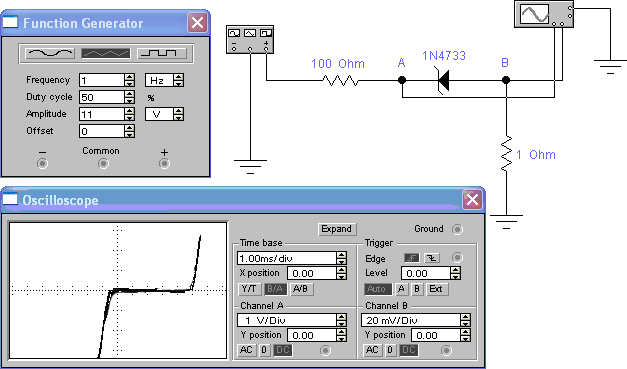
Task: Close the Oscilloscope window
Action: 472,199
